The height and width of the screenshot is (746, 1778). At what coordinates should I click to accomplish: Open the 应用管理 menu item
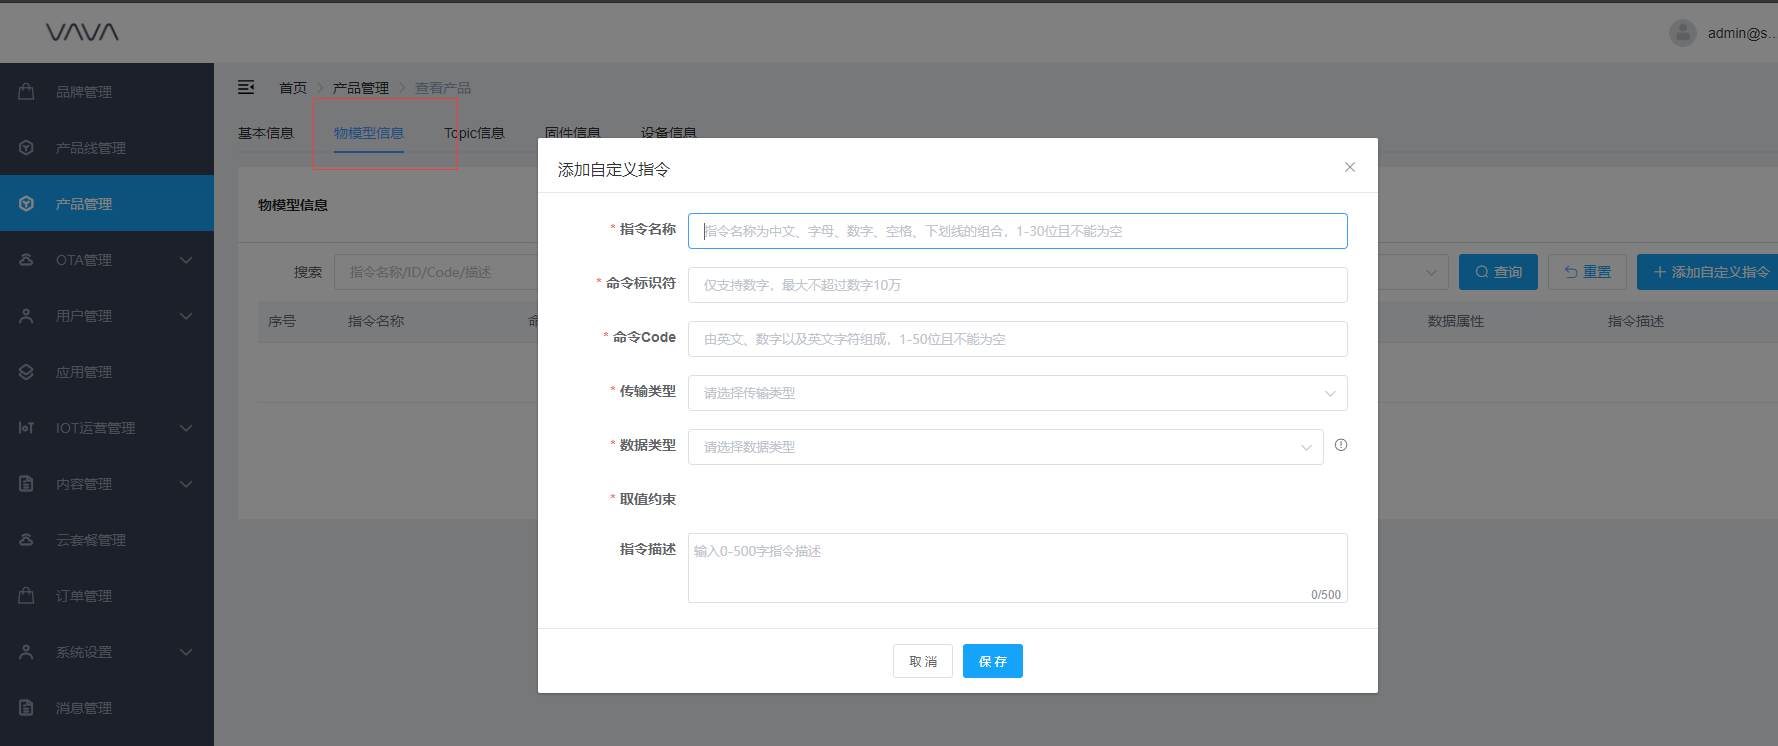107,371
